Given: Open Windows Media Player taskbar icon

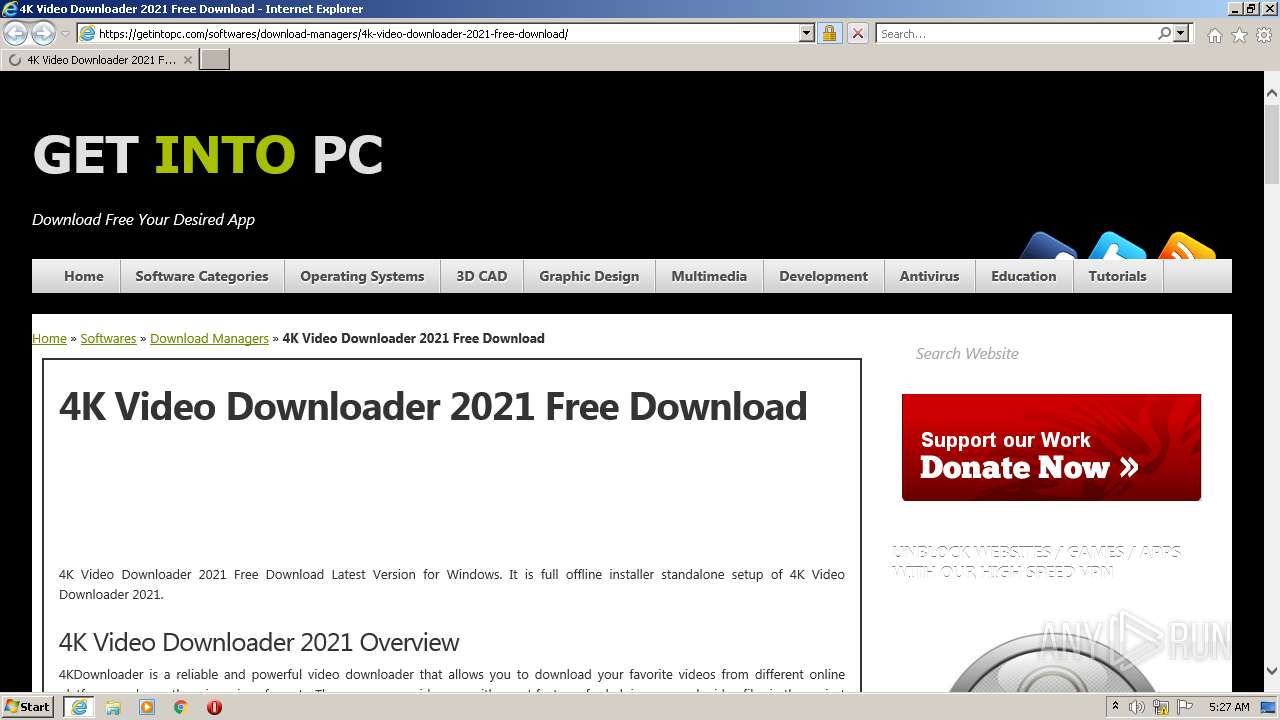Looking at the screenshot, I should (x=147, y=707).
